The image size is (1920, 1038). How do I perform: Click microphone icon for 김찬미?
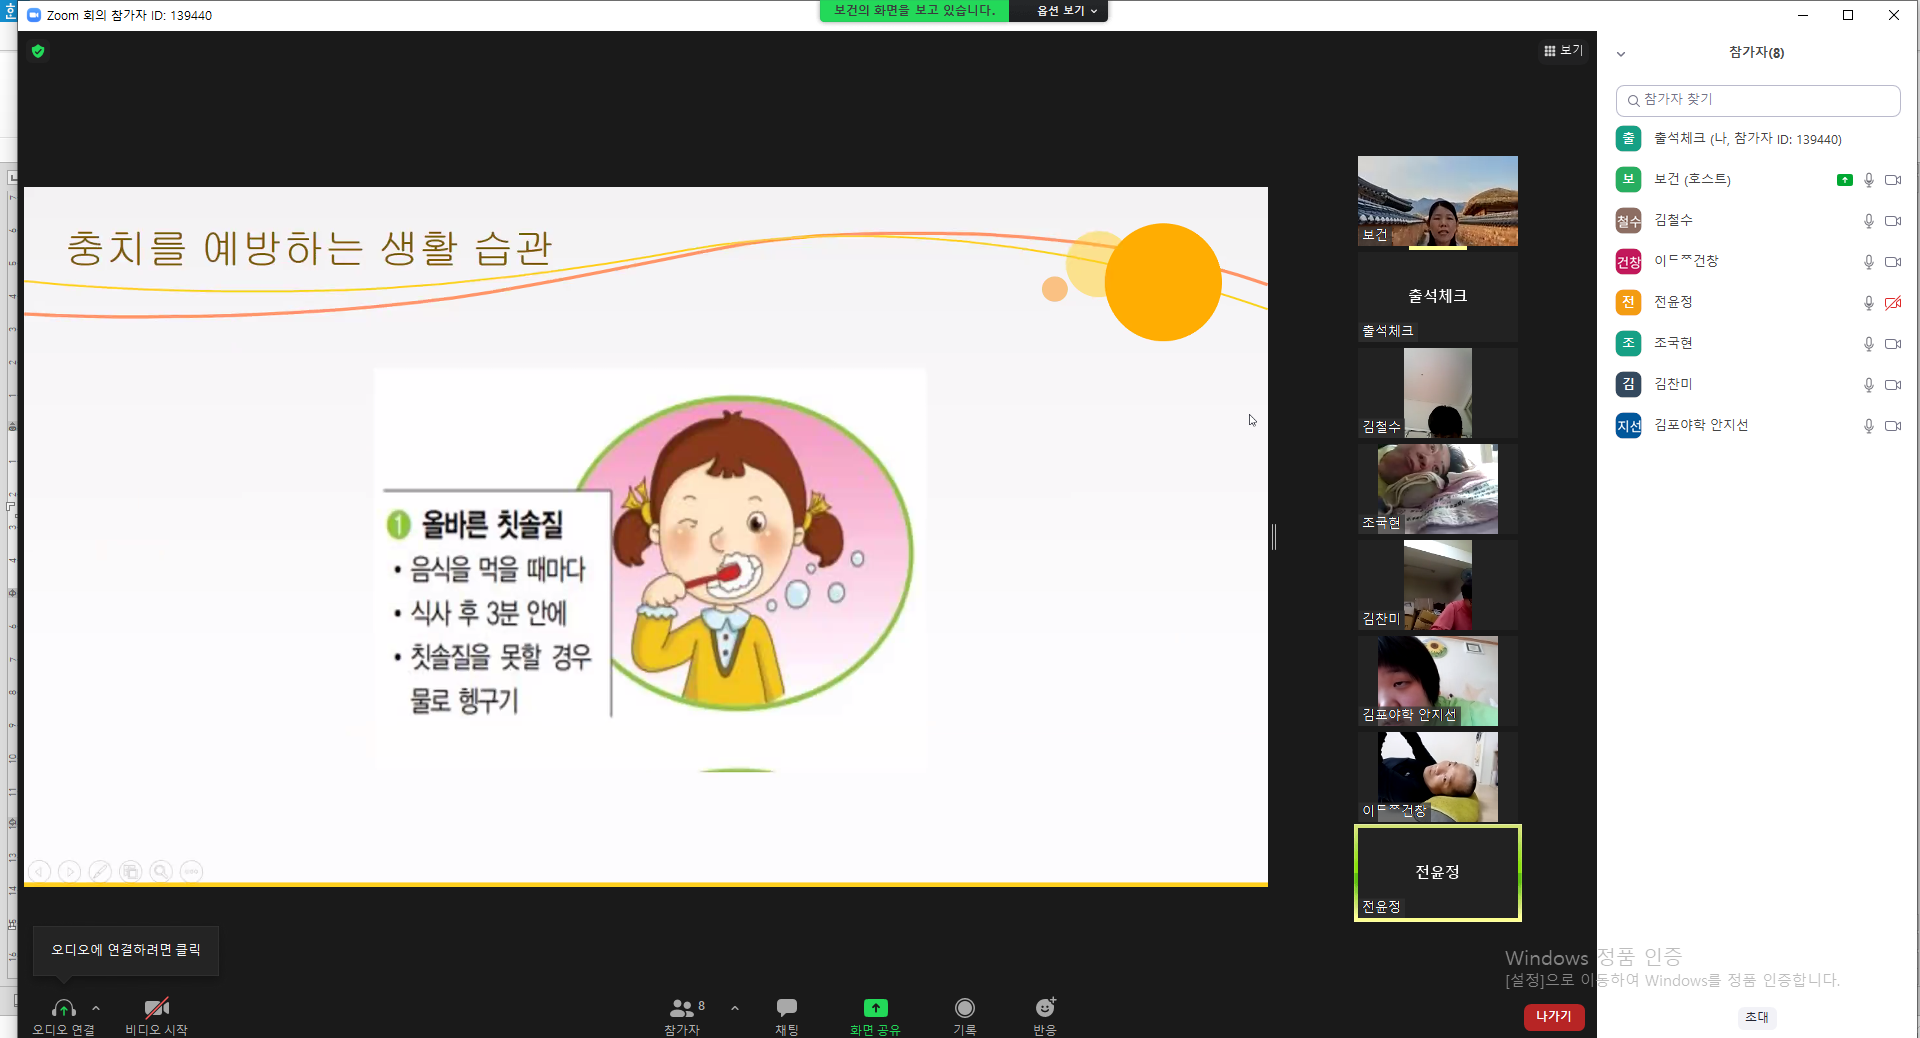tap(1868, 385)
